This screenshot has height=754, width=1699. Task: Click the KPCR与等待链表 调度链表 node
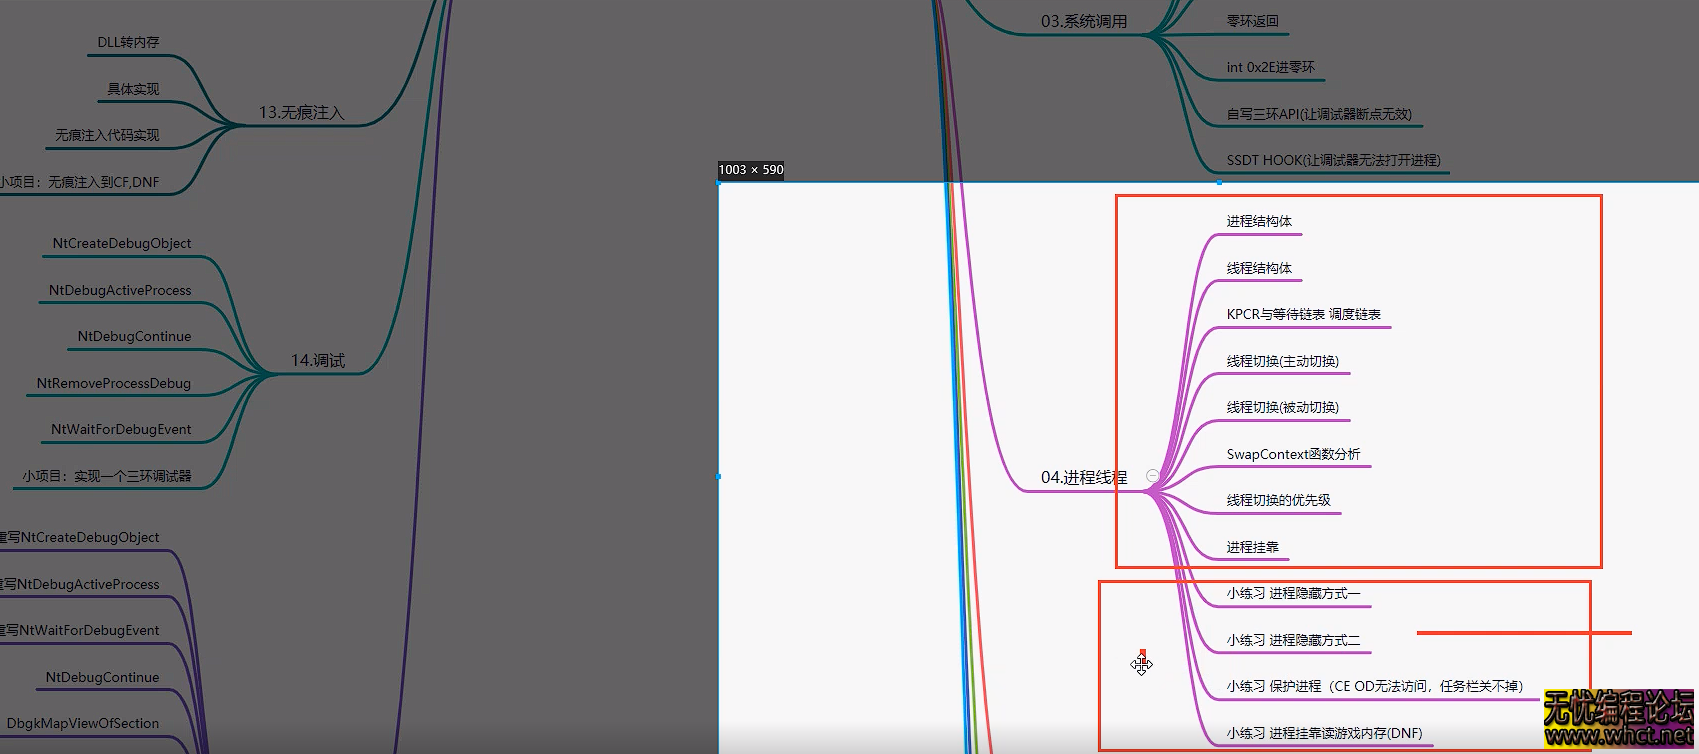click(1303, 315)
